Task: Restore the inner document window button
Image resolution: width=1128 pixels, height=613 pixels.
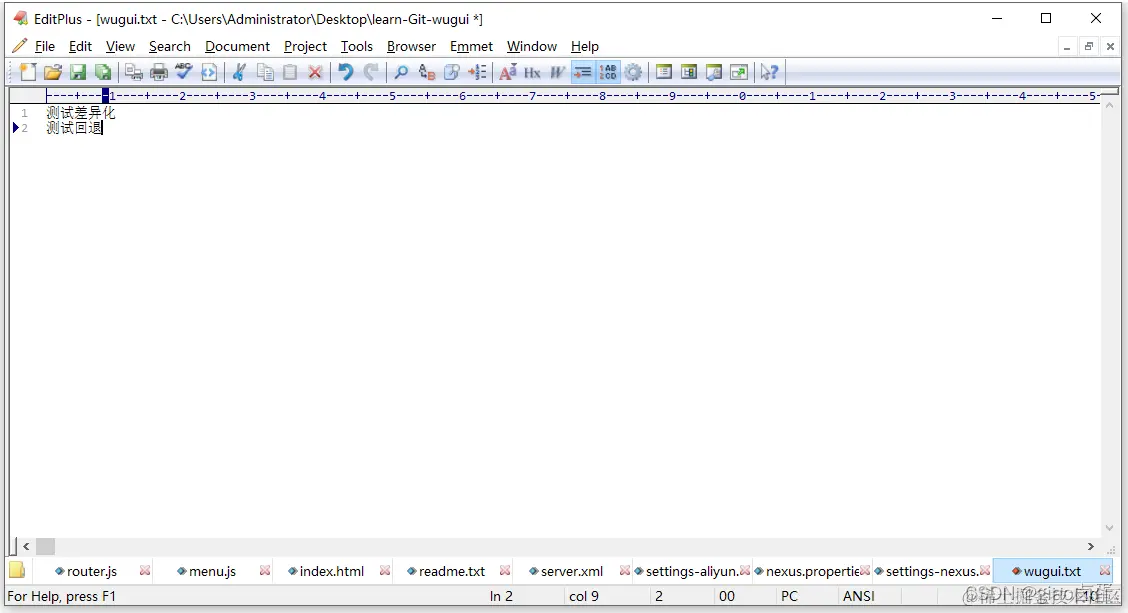Action: pos(1088,47)
